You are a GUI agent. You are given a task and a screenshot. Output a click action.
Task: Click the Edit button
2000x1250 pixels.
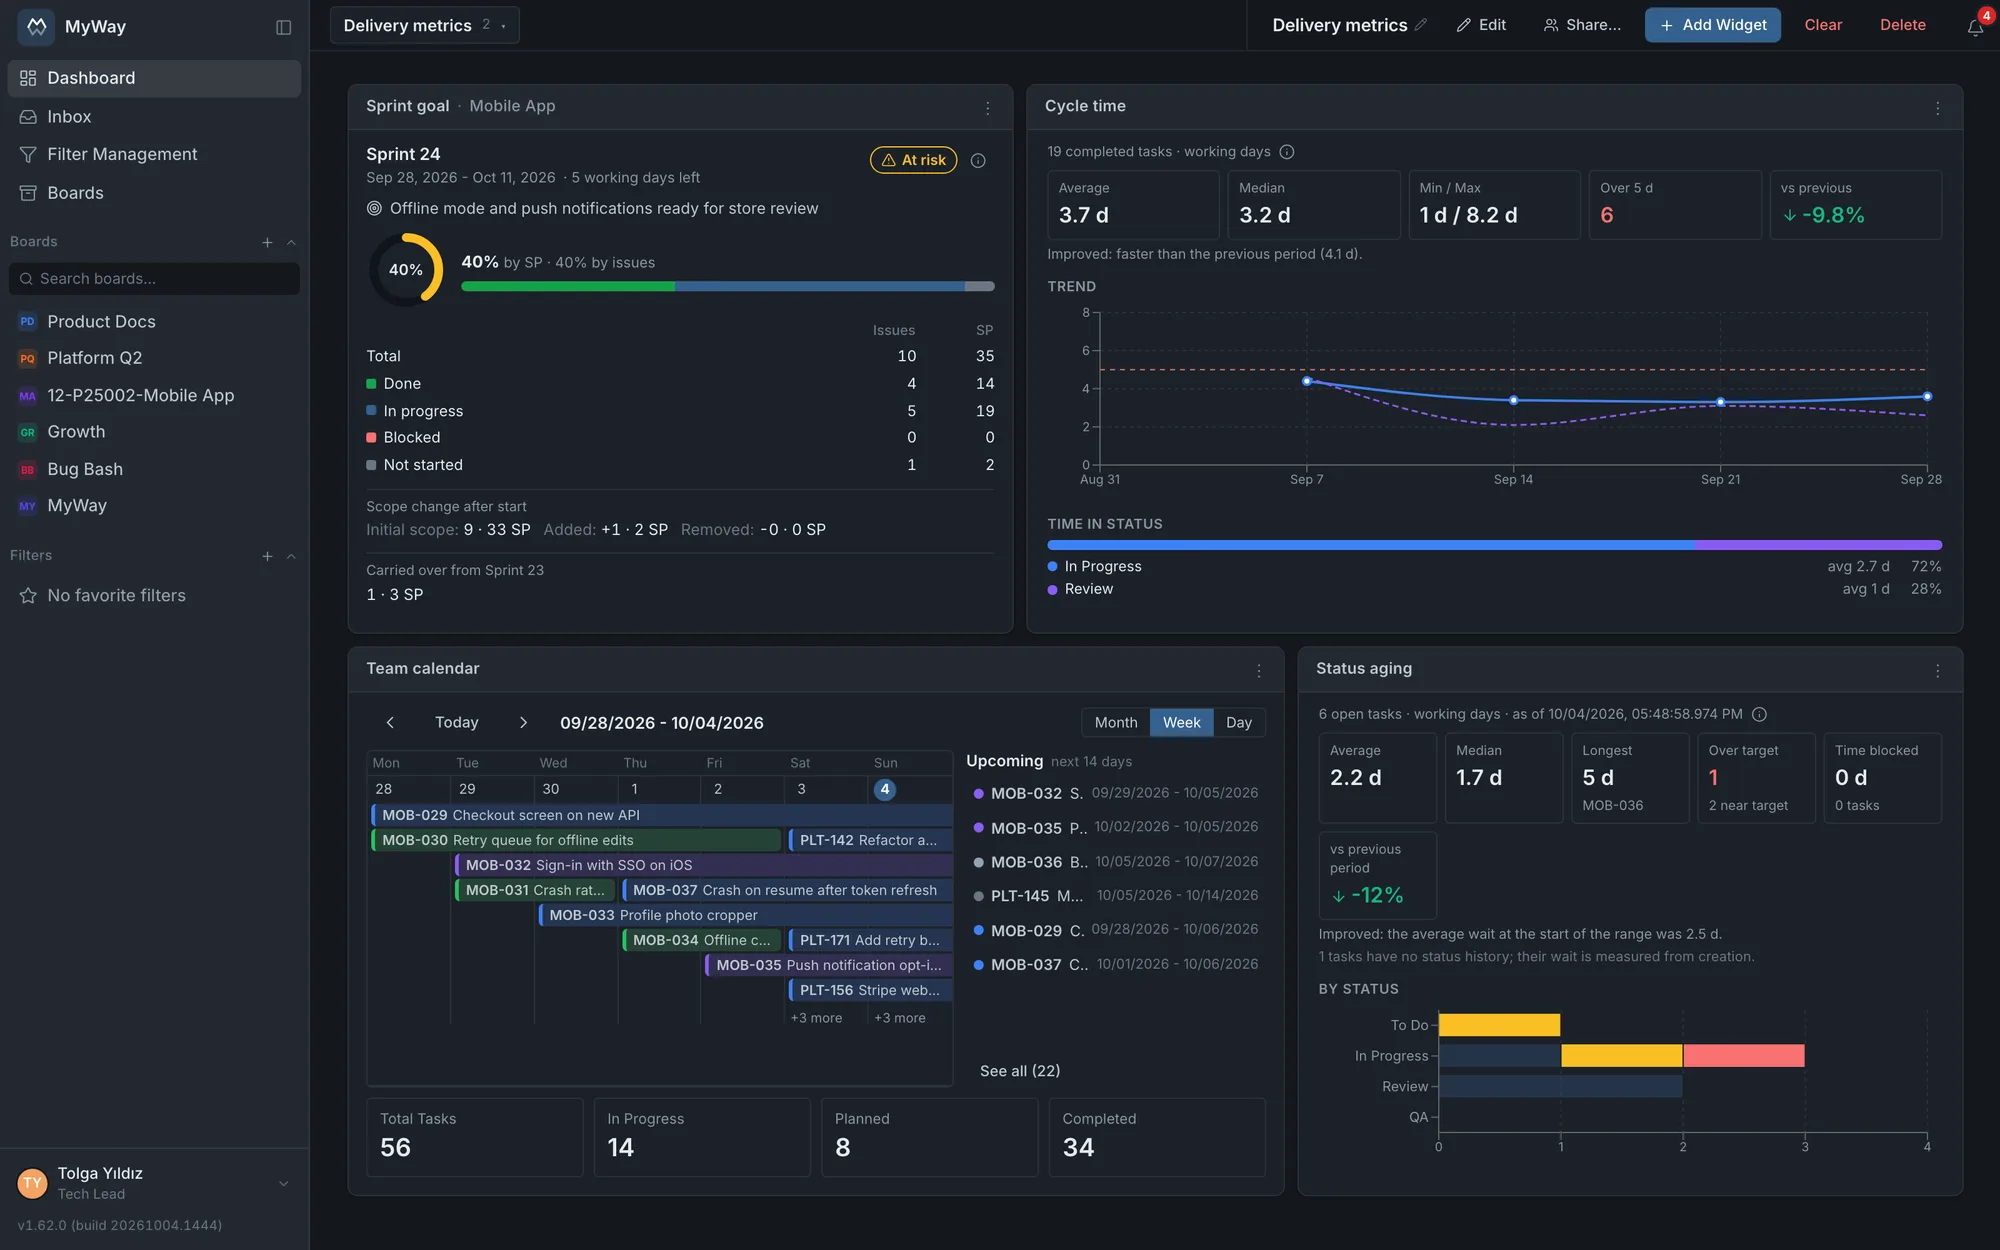point(1481,25)
